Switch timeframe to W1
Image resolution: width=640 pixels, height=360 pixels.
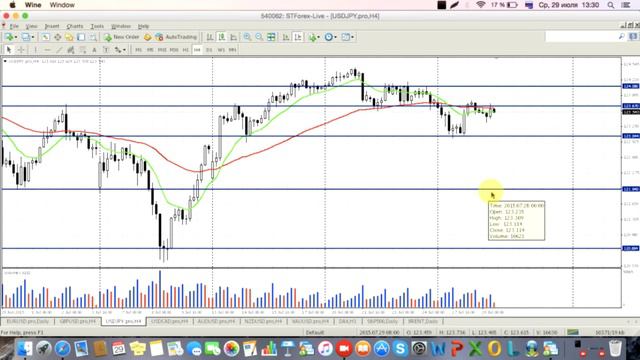pyautogui.click(x=221, y=50)
